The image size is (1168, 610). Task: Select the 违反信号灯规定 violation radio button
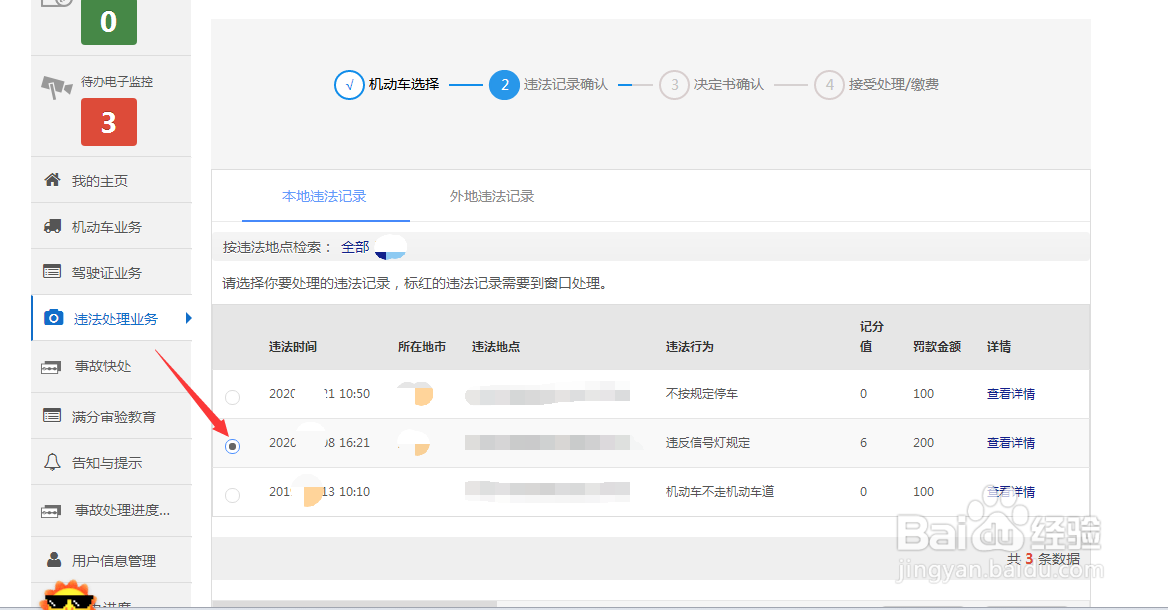tap(232, 446)
